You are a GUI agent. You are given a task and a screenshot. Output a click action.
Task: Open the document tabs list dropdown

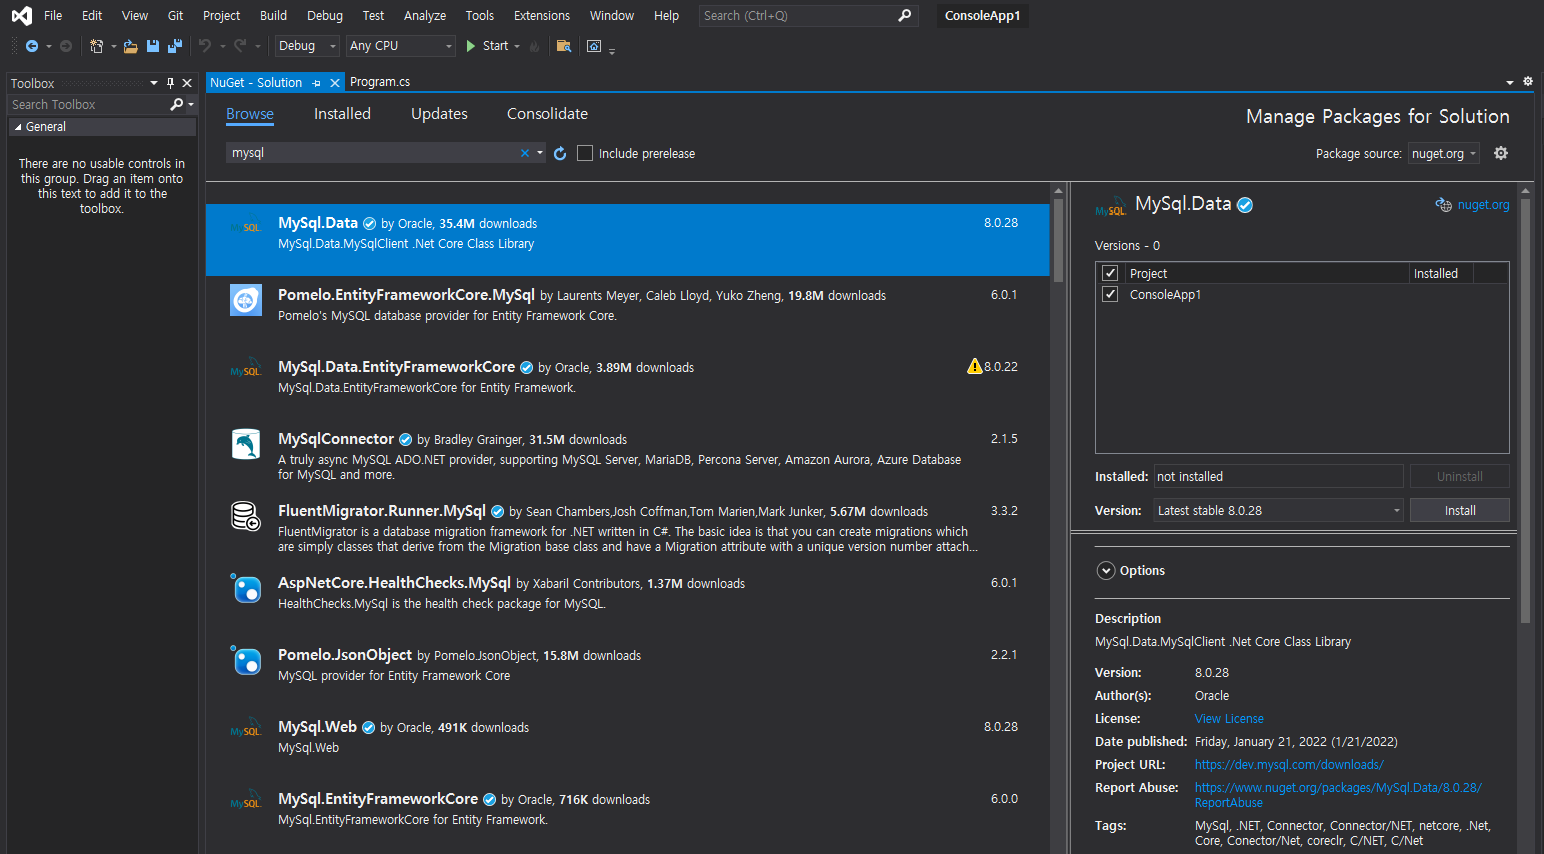[1510, 82]
